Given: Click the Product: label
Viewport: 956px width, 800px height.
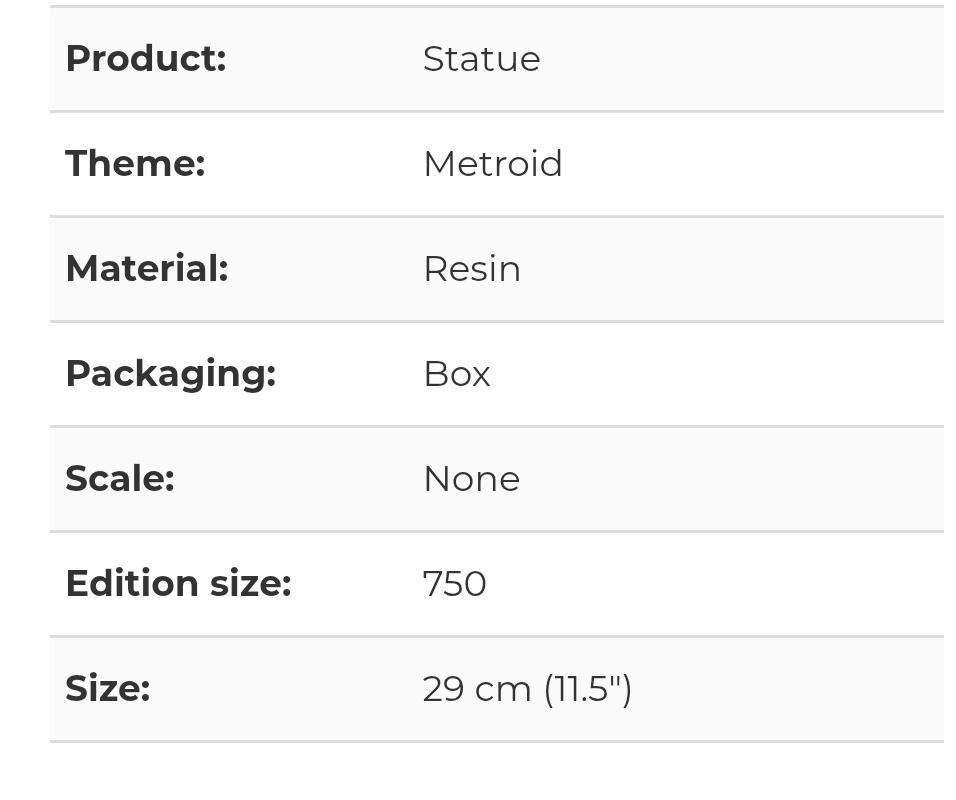Looking at the screenshot, I should tap(146, 59).
